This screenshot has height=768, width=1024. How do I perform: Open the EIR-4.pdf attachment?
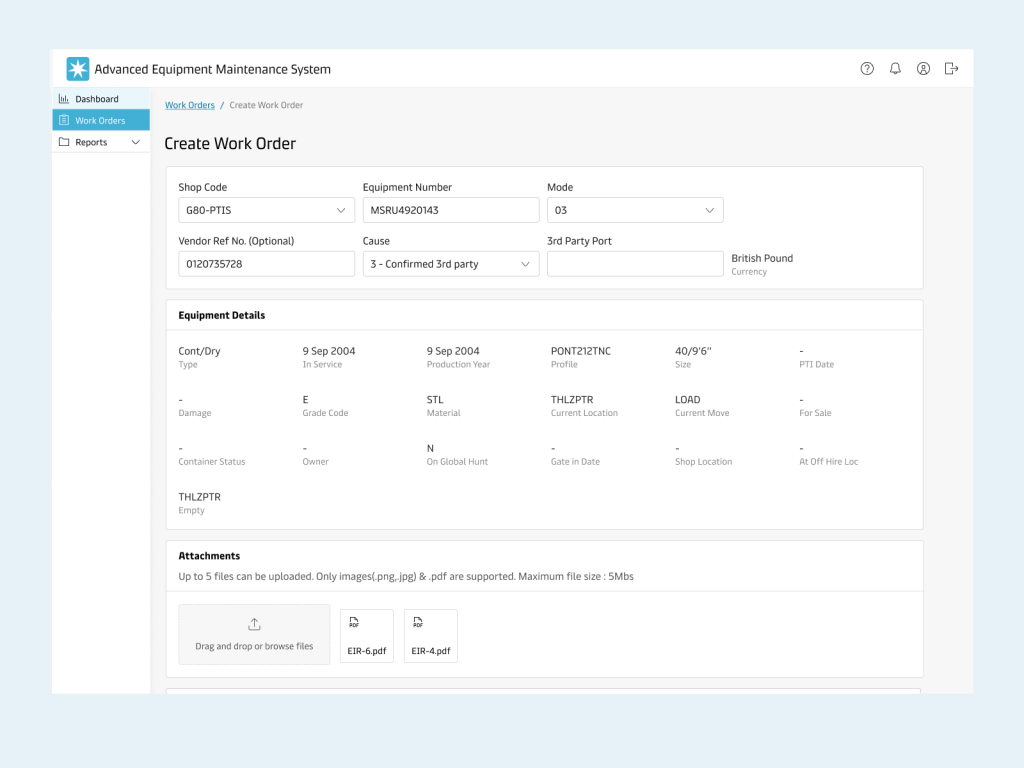click(x=431, y=636)
